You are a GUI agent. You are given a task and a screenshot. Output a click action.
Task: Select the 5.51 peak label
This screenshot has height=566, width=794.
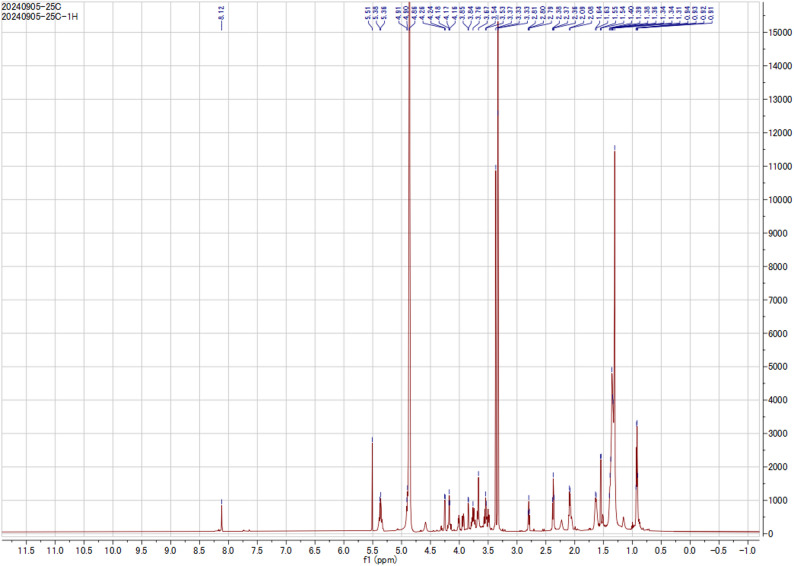(368, 13)
